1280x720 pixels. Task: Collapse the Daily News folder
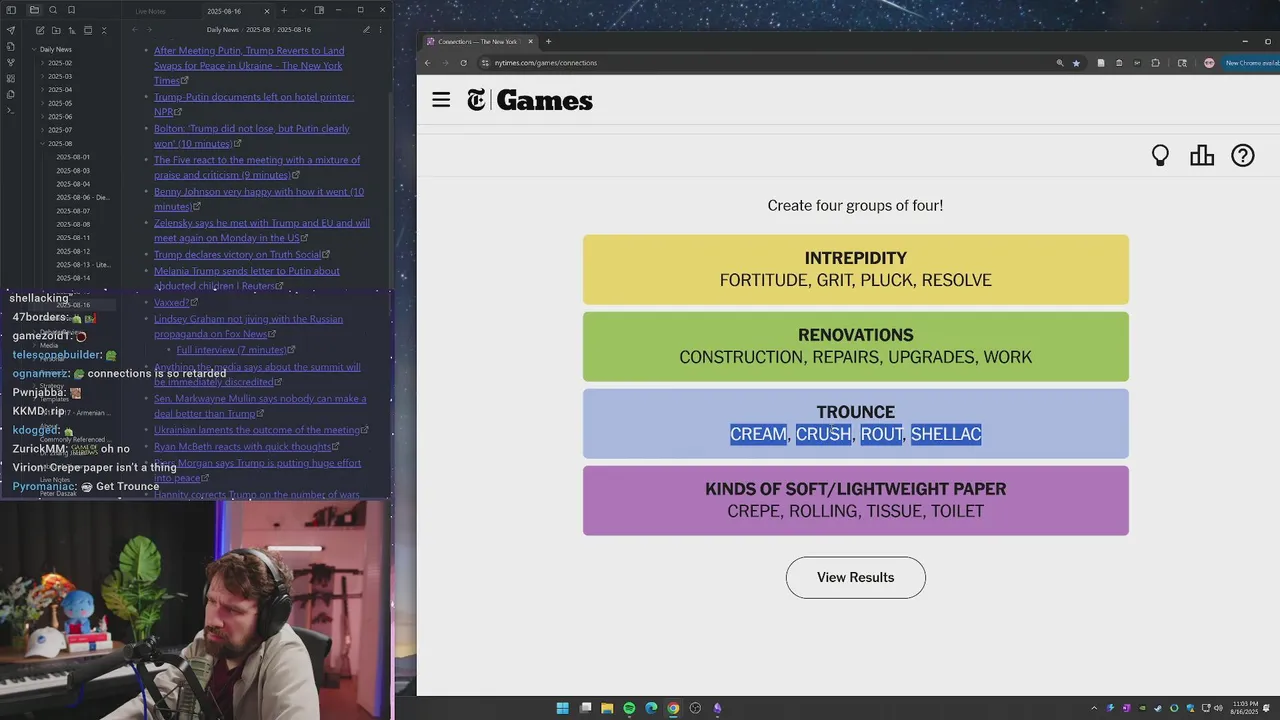55,49
